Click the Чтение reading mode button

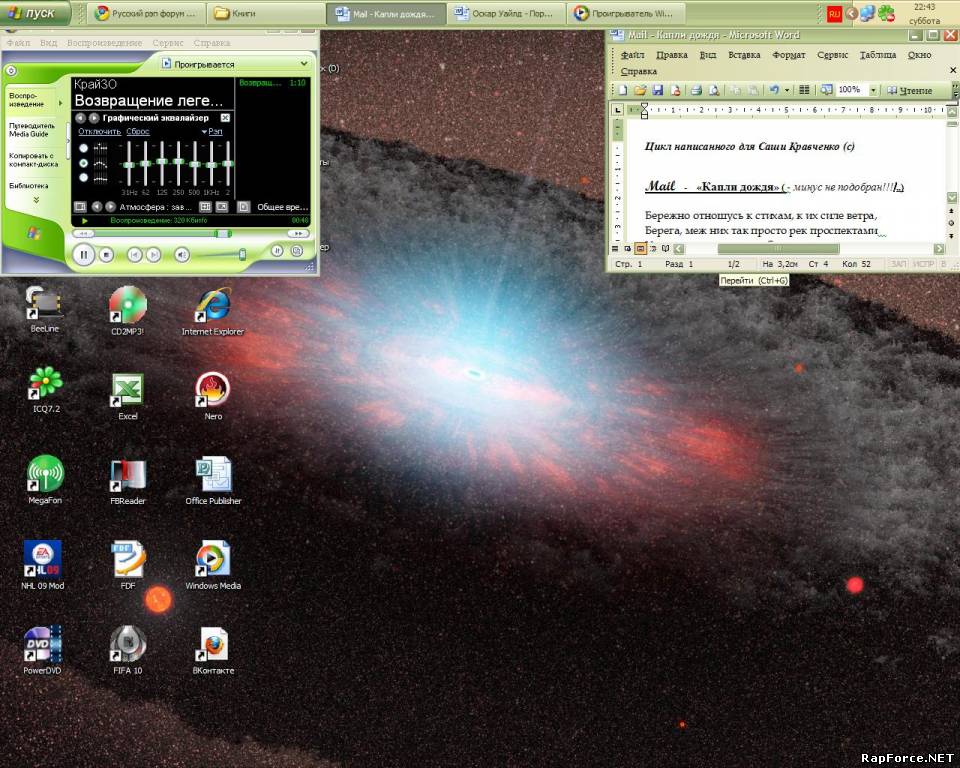coord(910,91)
